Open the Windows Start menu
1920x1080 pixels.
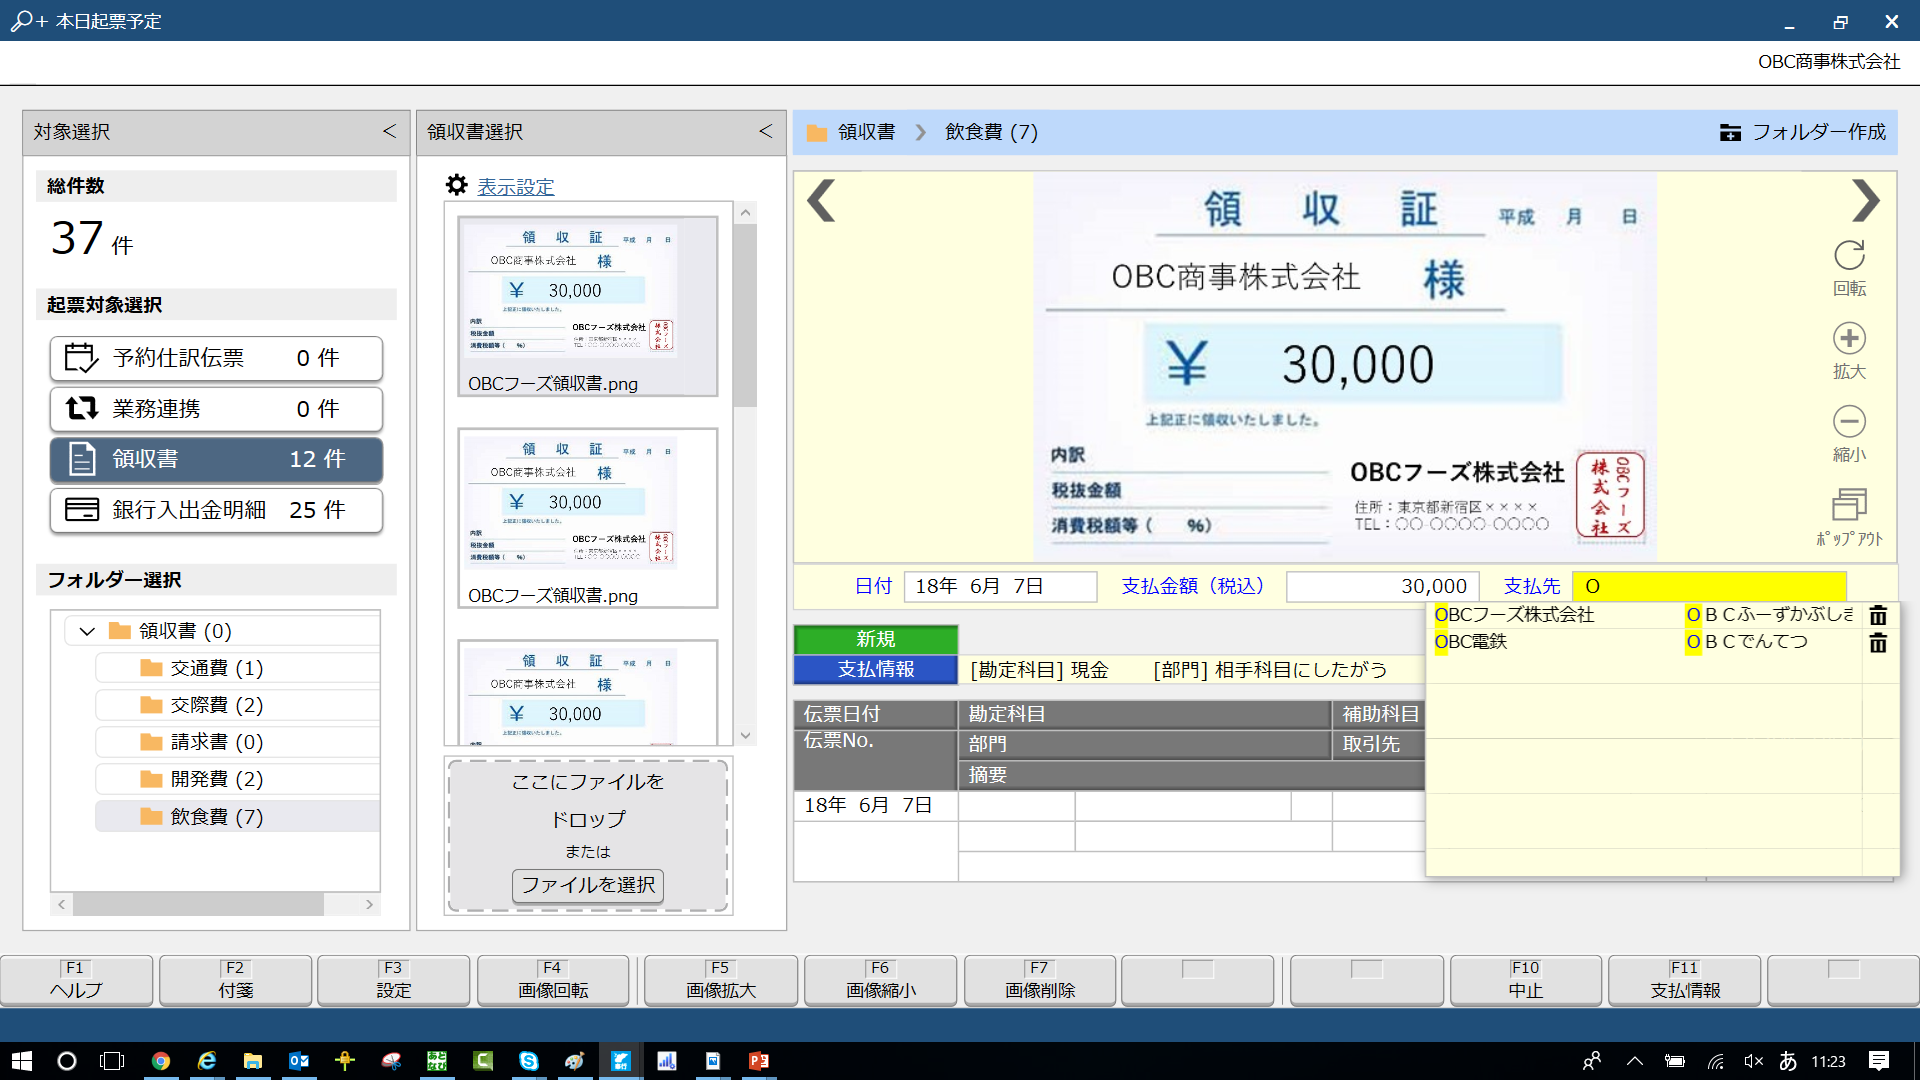pyautogui.click(x=21, y=1061)
